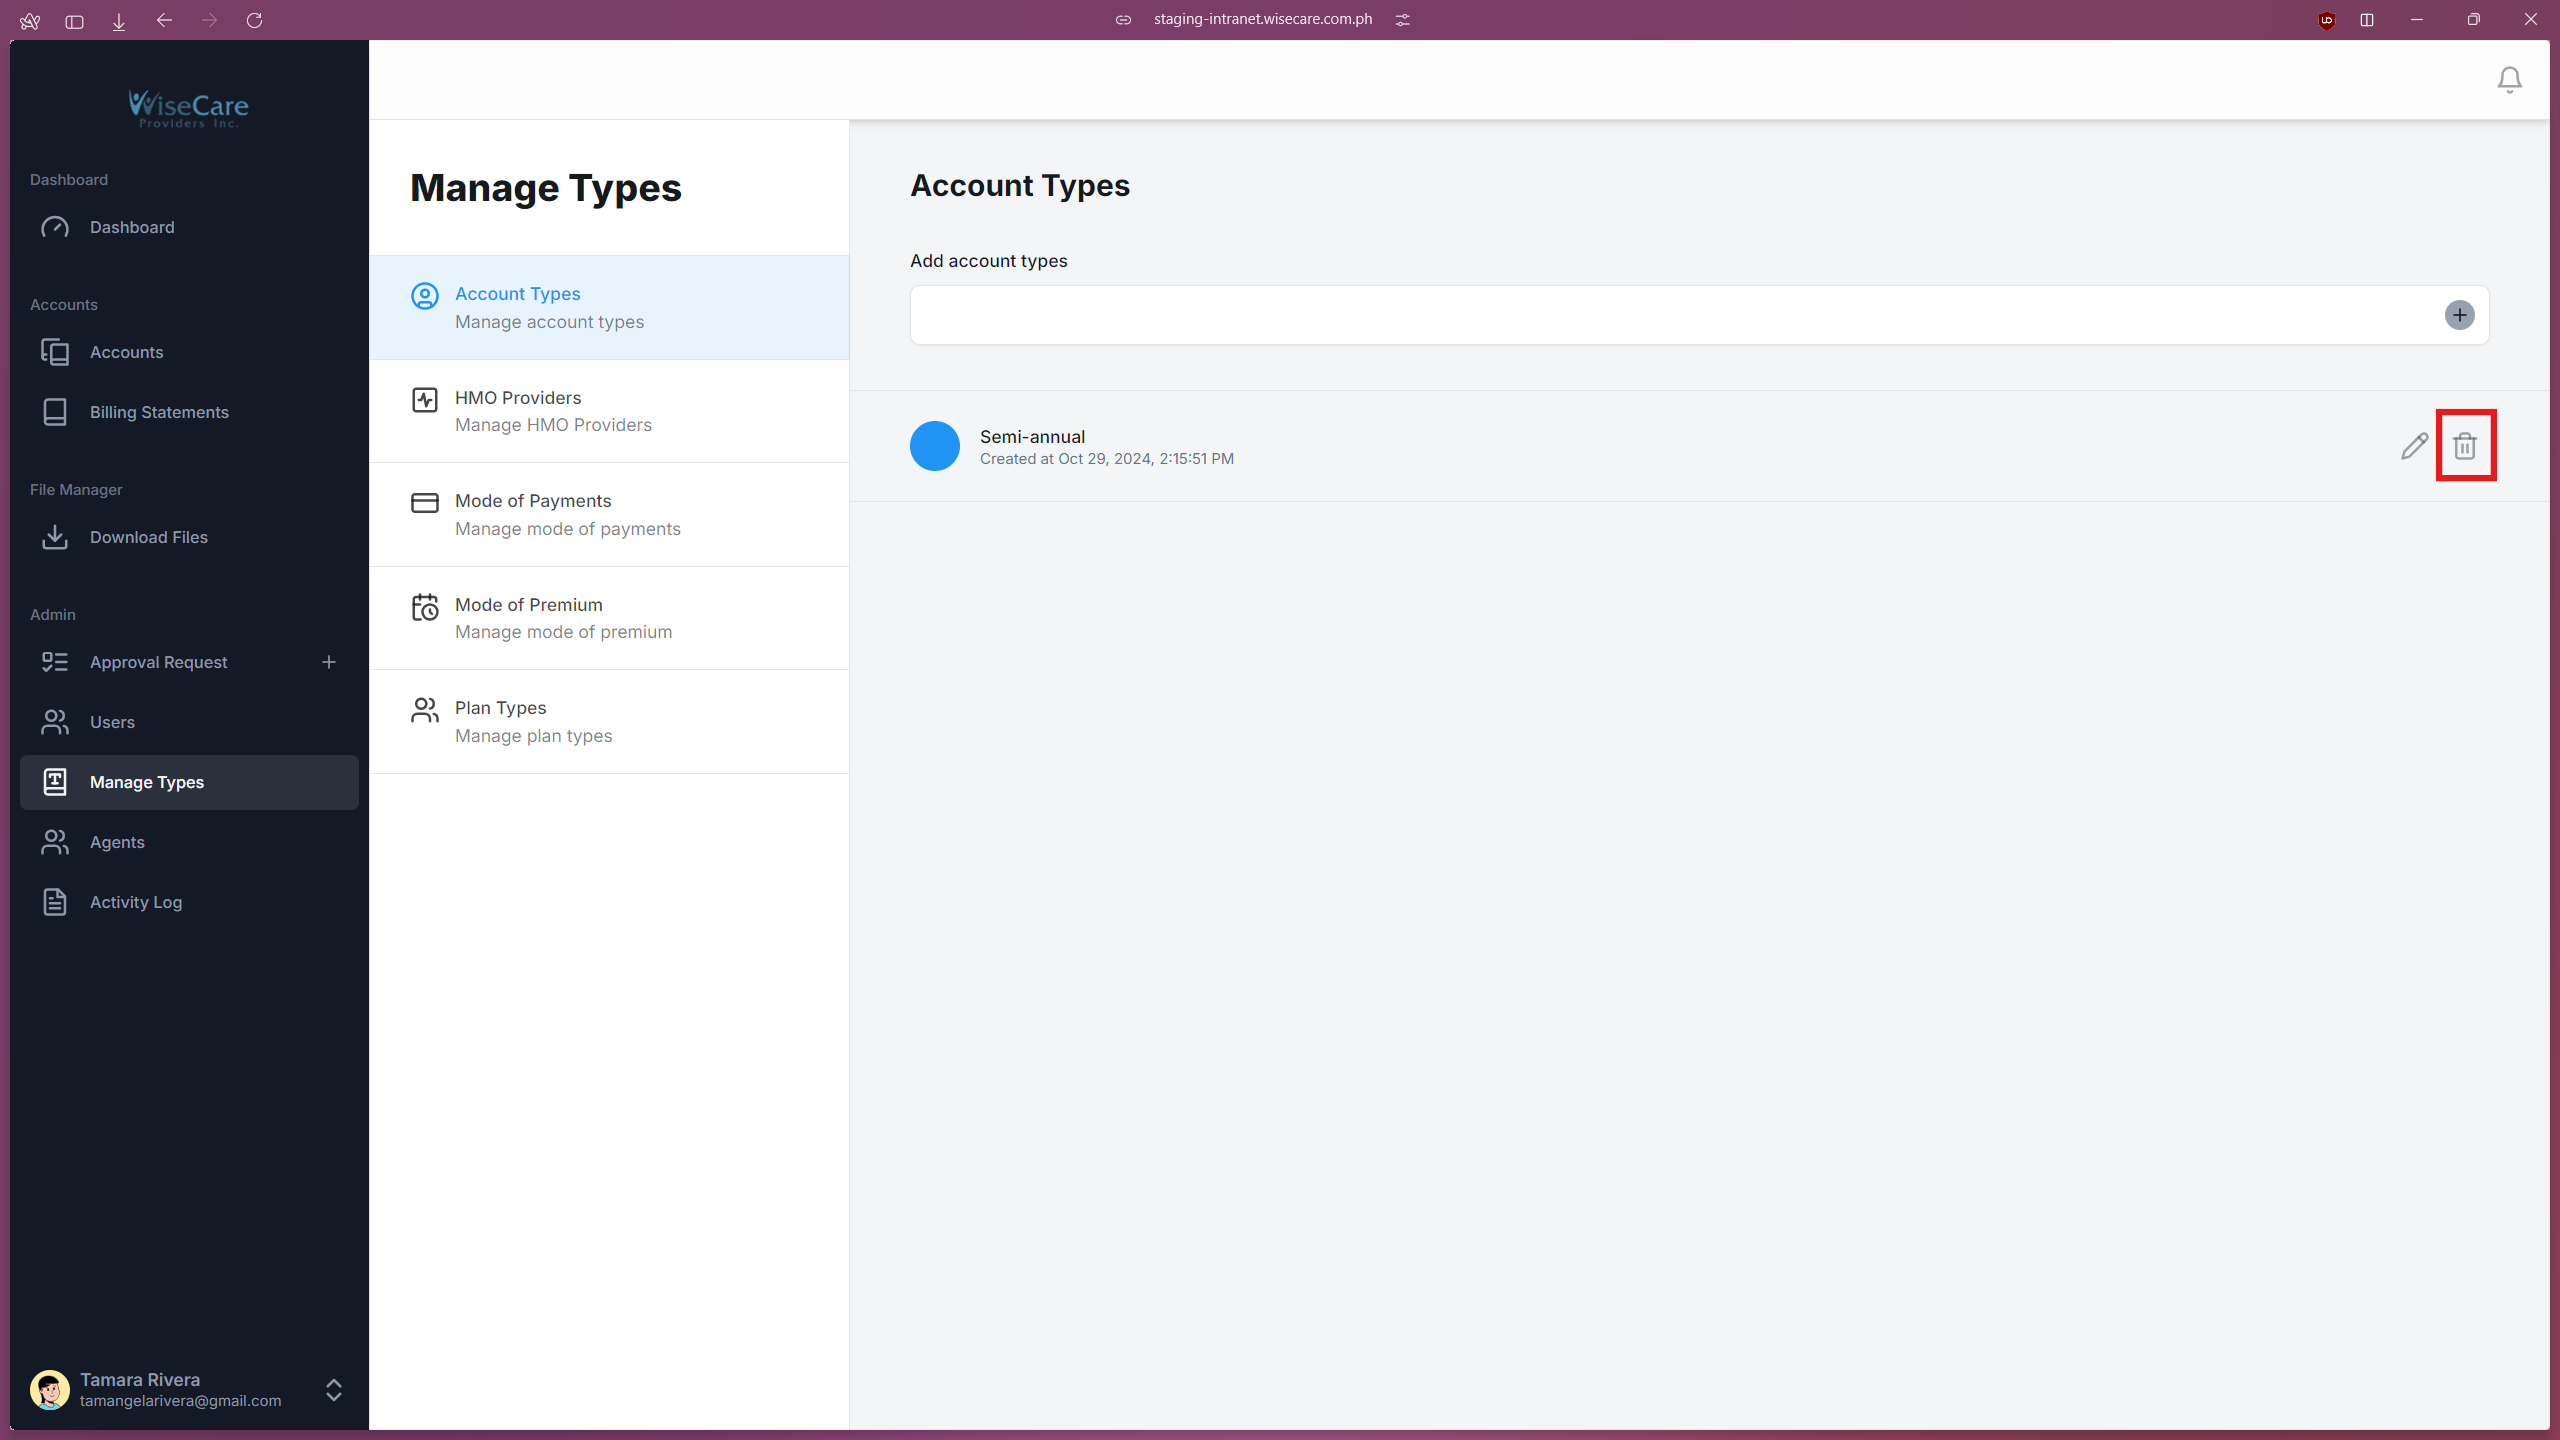Switch to the Manage Types menu item
The height and width of the screenshot is (1440, 2560).
[147, 782]
